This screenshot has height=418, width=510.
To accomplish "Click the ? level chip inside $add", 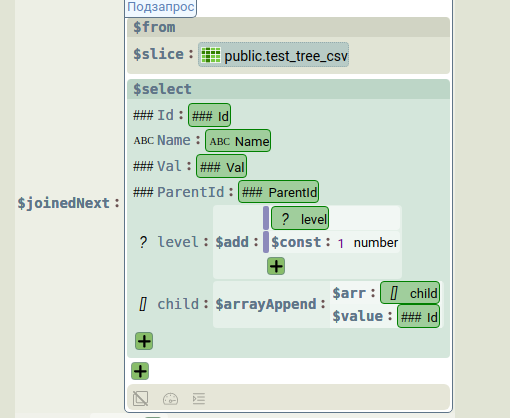I will point(300,218).
